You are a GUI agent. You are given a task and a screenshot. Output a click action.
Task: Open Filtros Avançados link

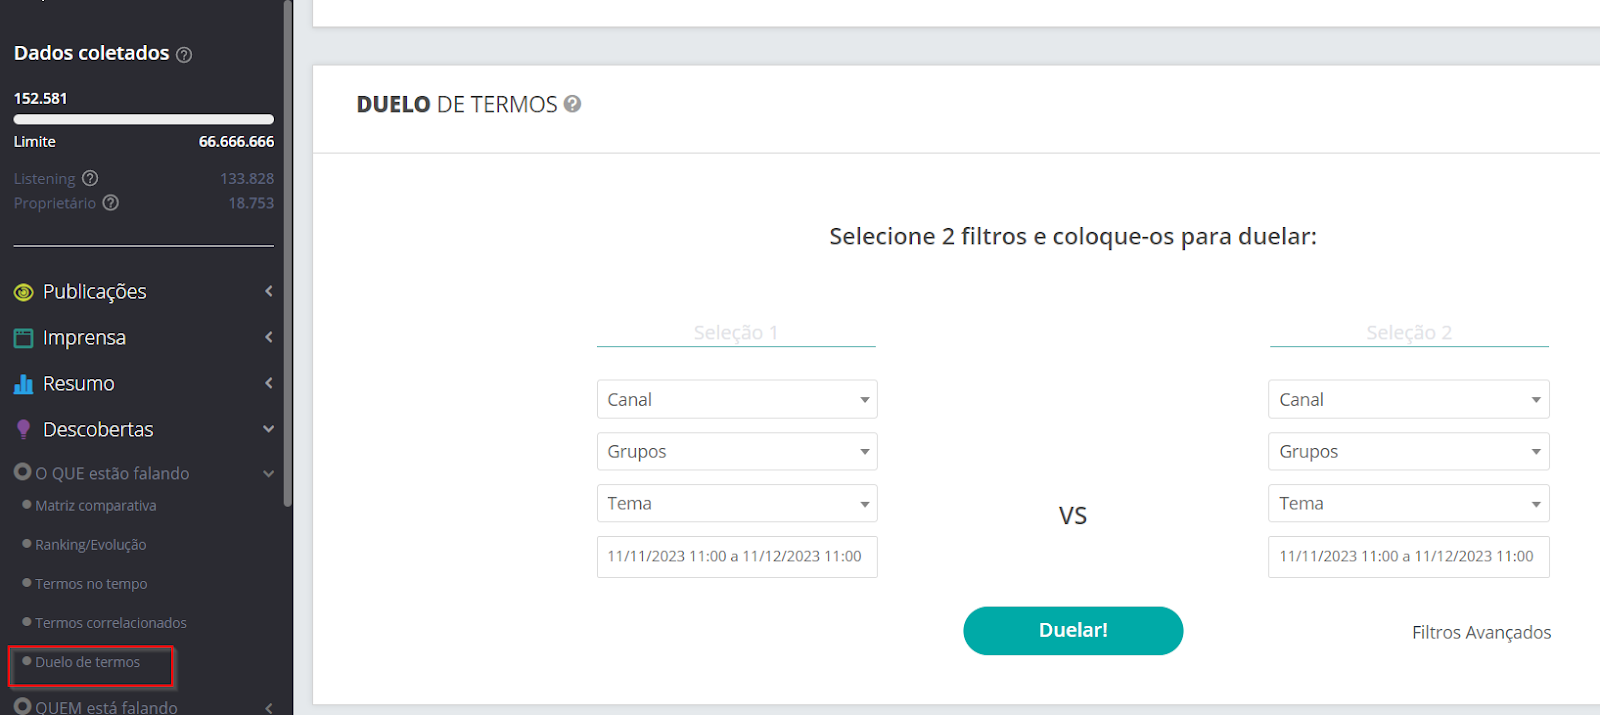1481,632
